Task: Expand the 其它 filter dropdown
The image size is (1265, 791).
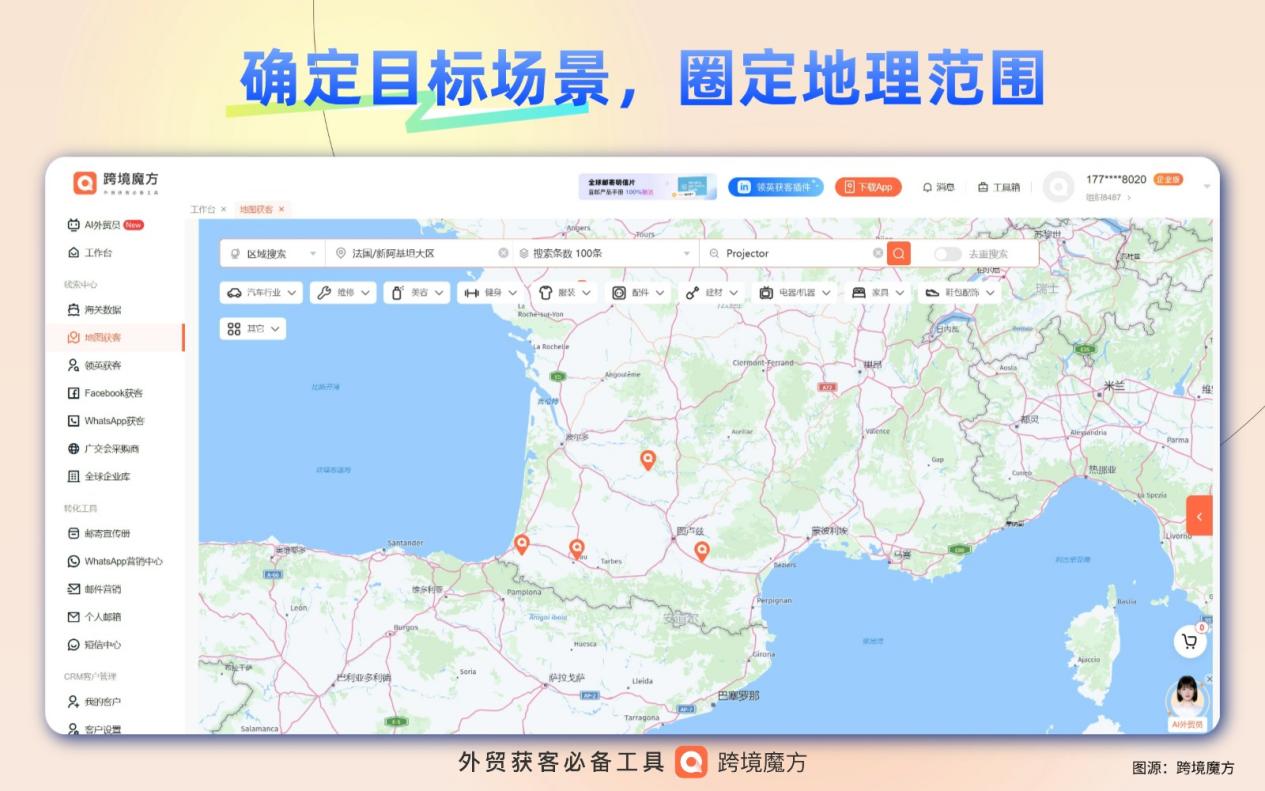Action: (253, 327)
